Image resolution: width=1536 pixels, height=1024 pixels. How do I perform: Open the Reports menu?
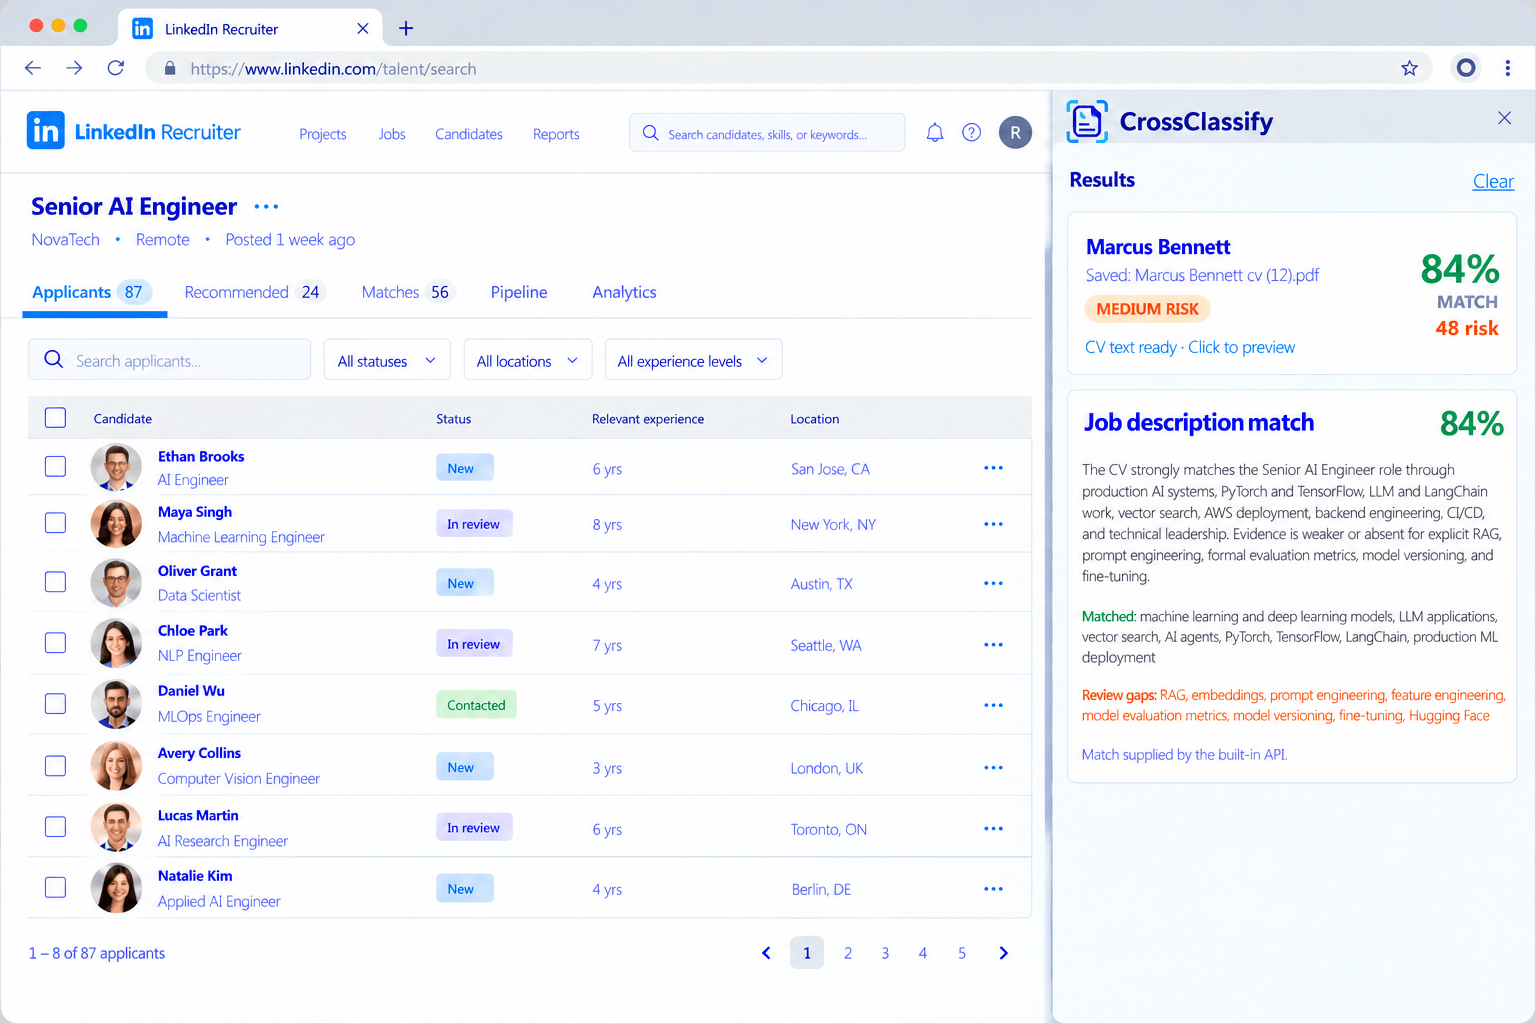point(556,134)
